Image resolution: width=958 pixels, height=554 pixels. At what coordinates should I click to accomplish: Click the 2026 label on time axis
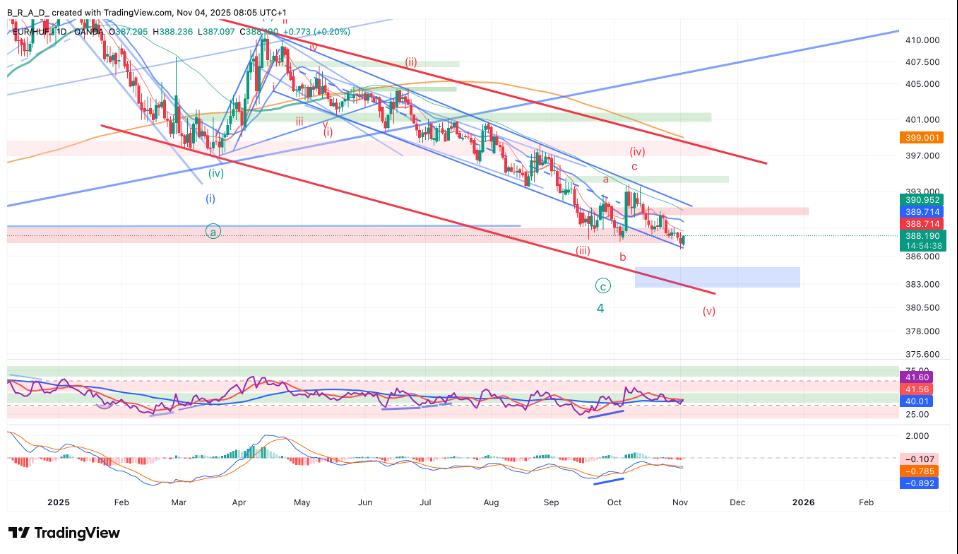coord(803,502)
